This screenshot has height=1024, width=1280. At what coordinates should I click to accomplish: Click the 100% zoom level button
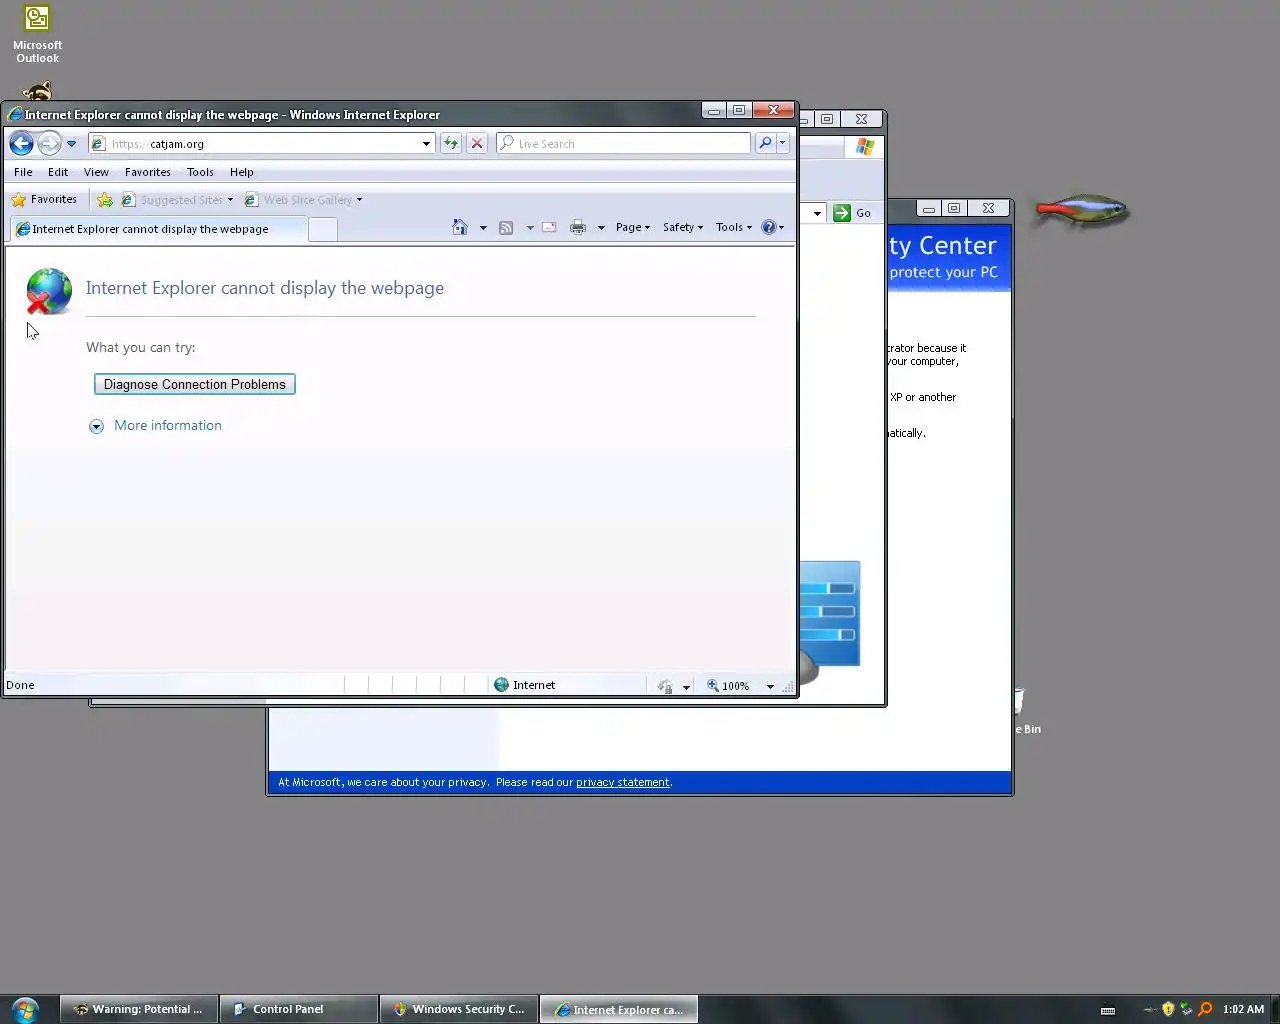pos(730,686)
